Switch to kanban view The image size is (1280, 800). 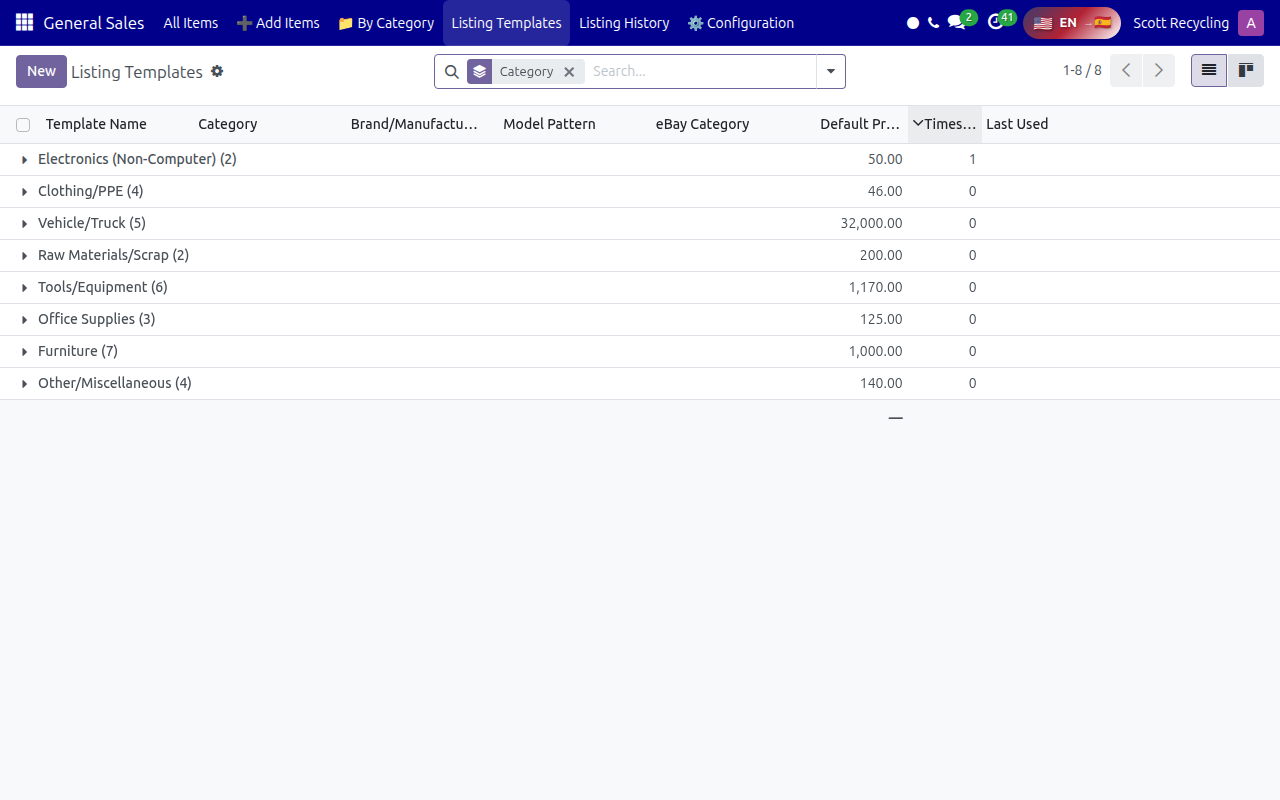click(x=1246, y=71)
